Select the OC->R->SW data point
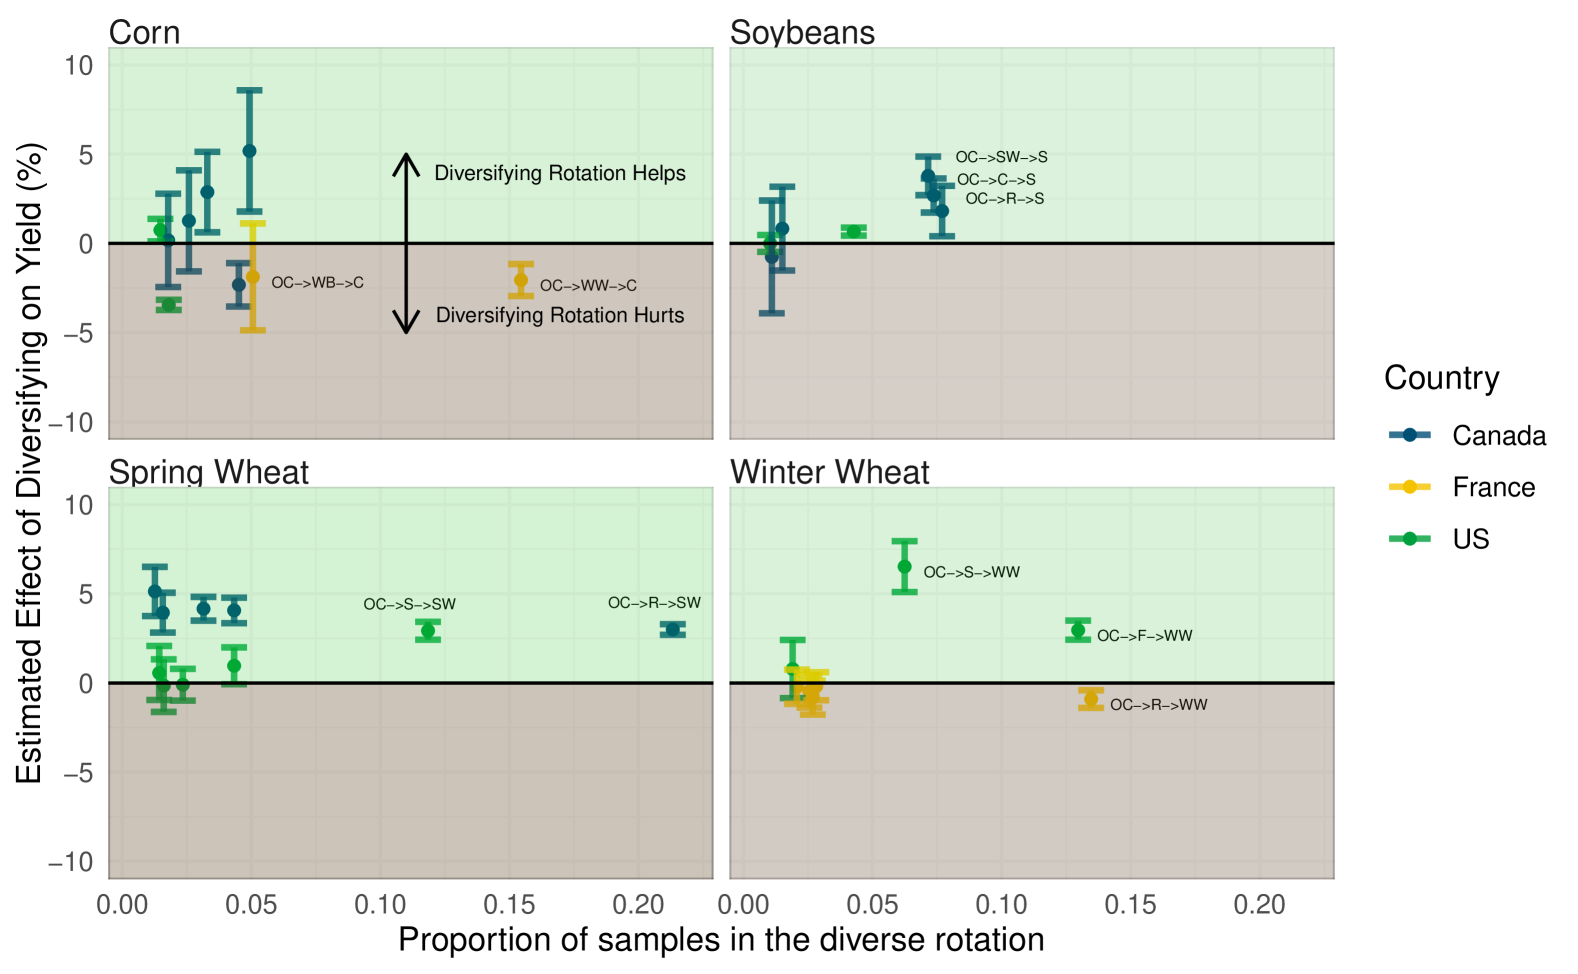 click(x=673, y=629)
